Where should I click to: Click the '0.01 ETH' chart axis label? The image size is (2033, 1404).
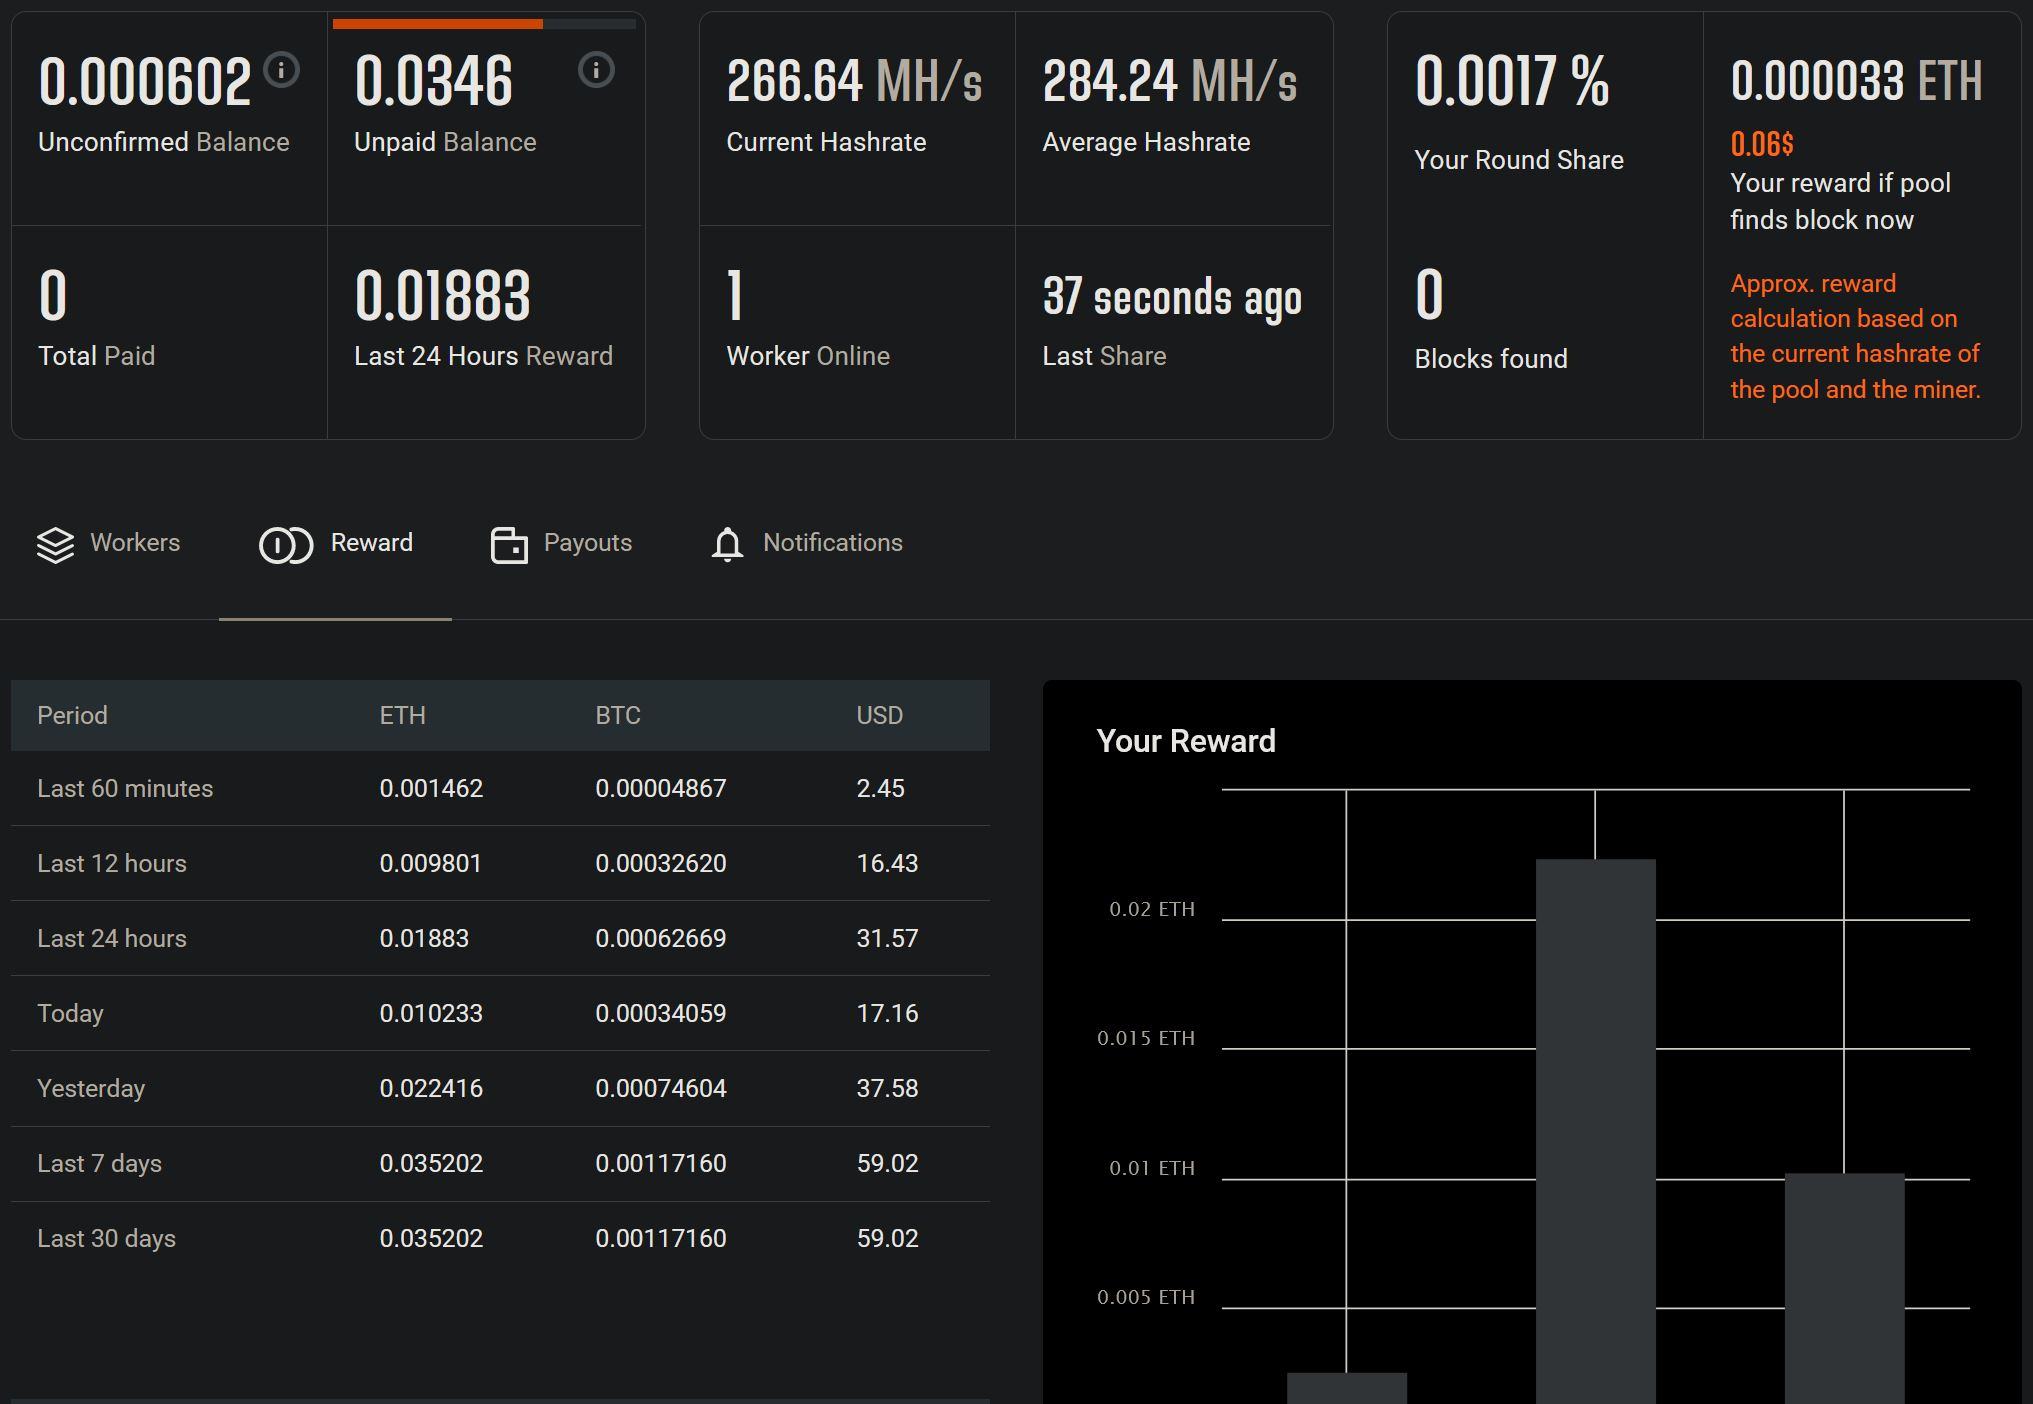(1152, 1168)
